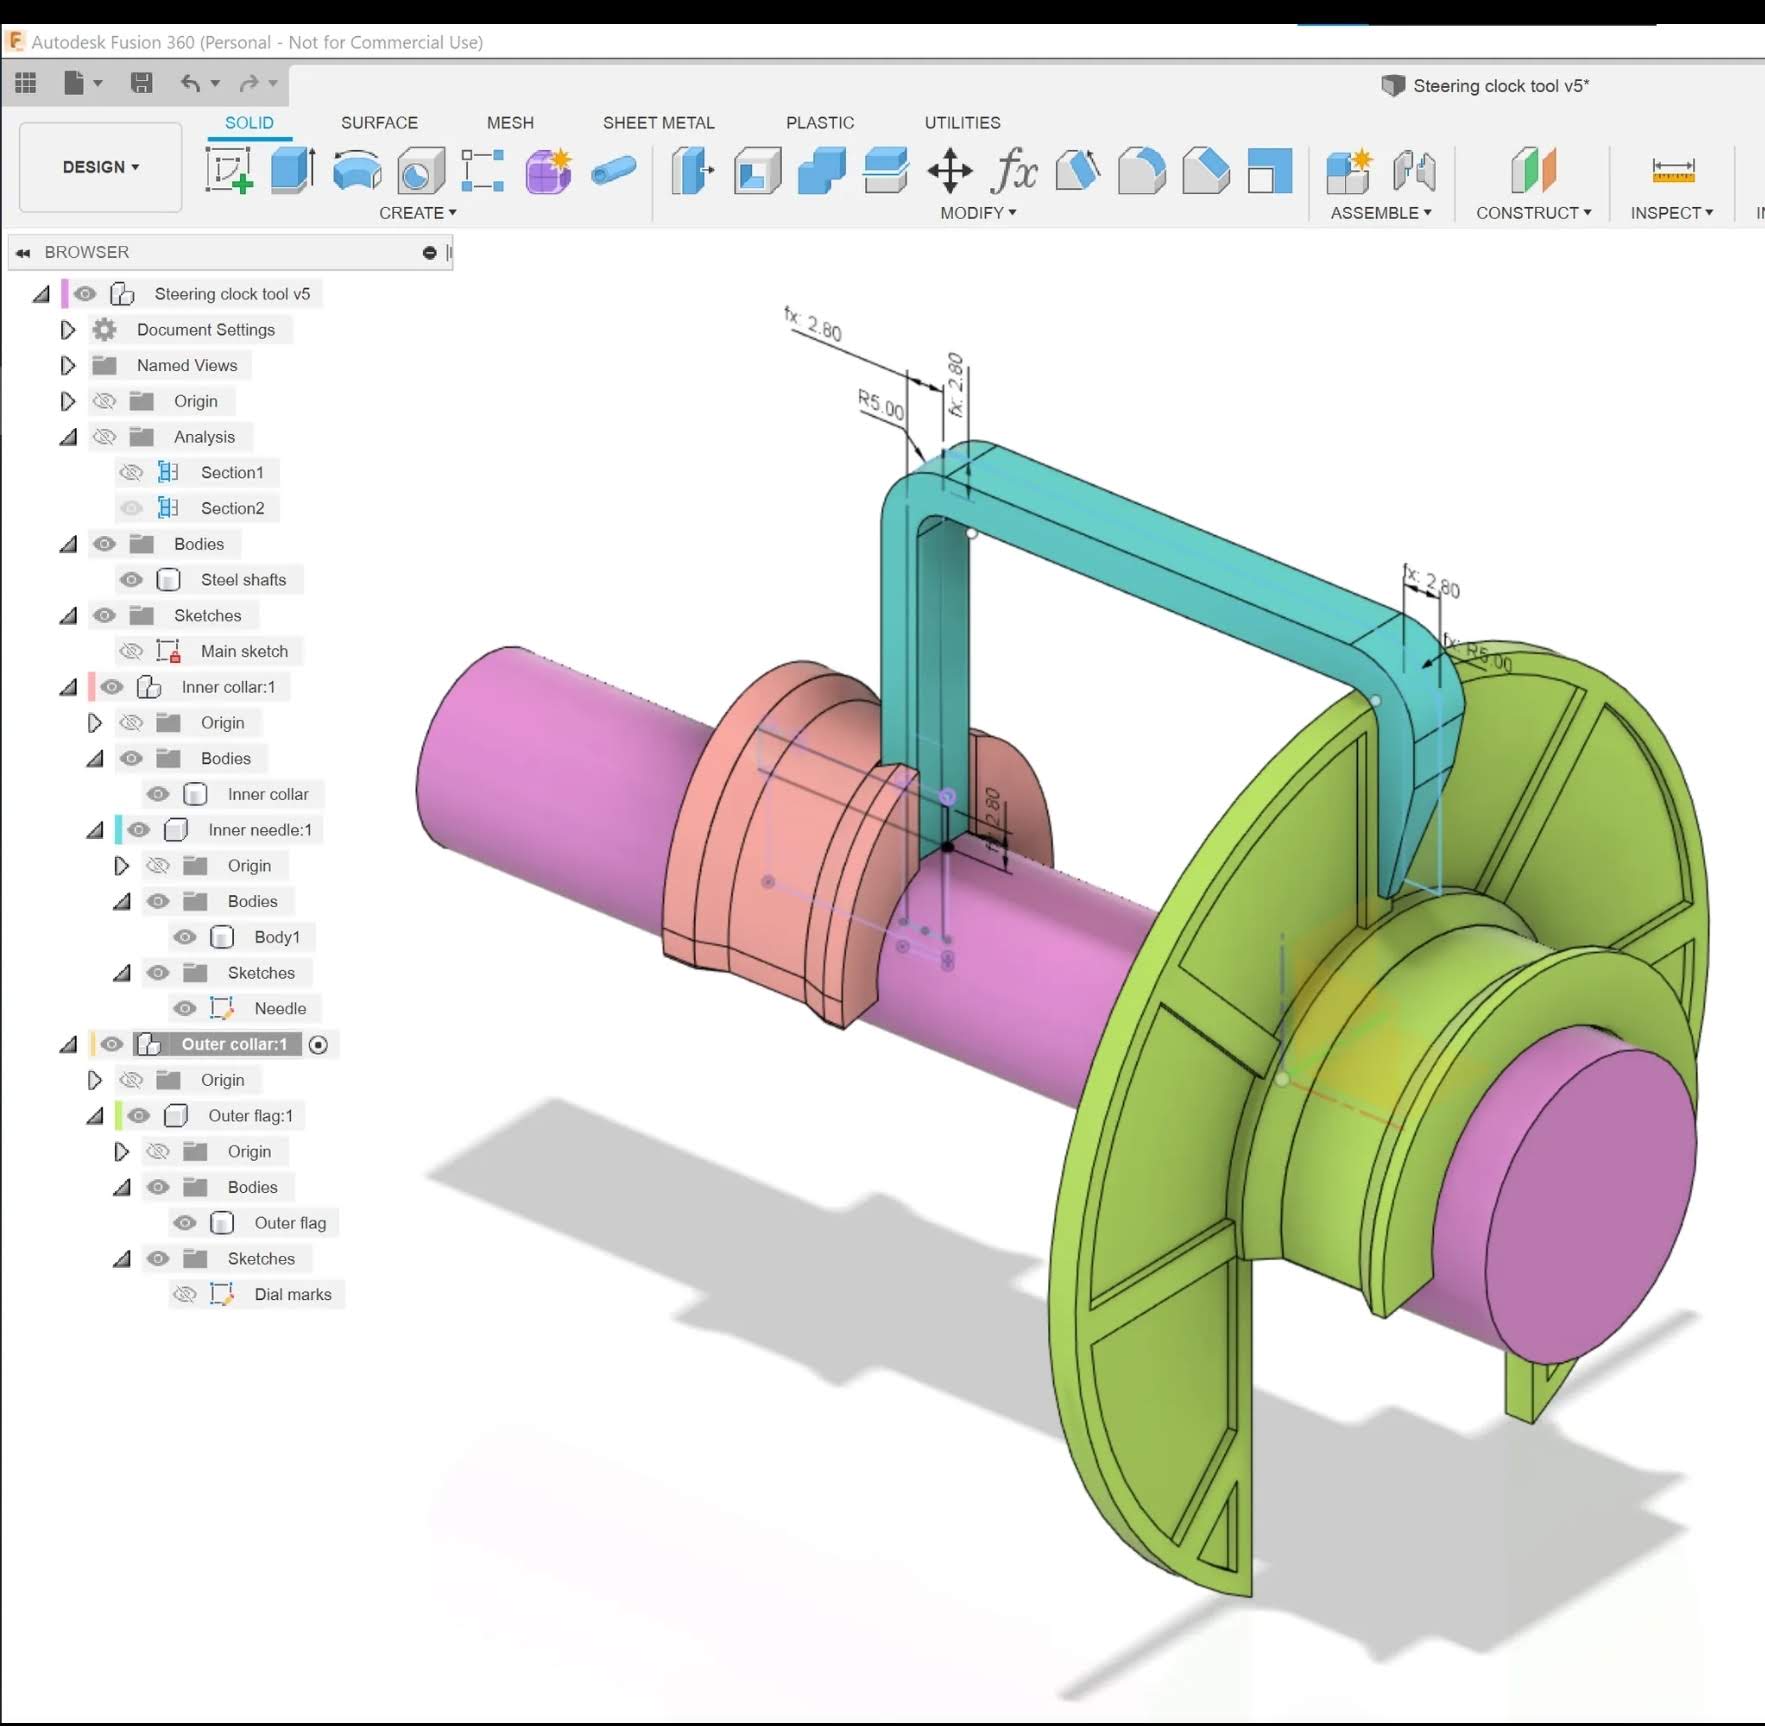Expand Document Settings node
Image resolution: width=1765 pixels, height=1726 pixels.
coord(67,330)
